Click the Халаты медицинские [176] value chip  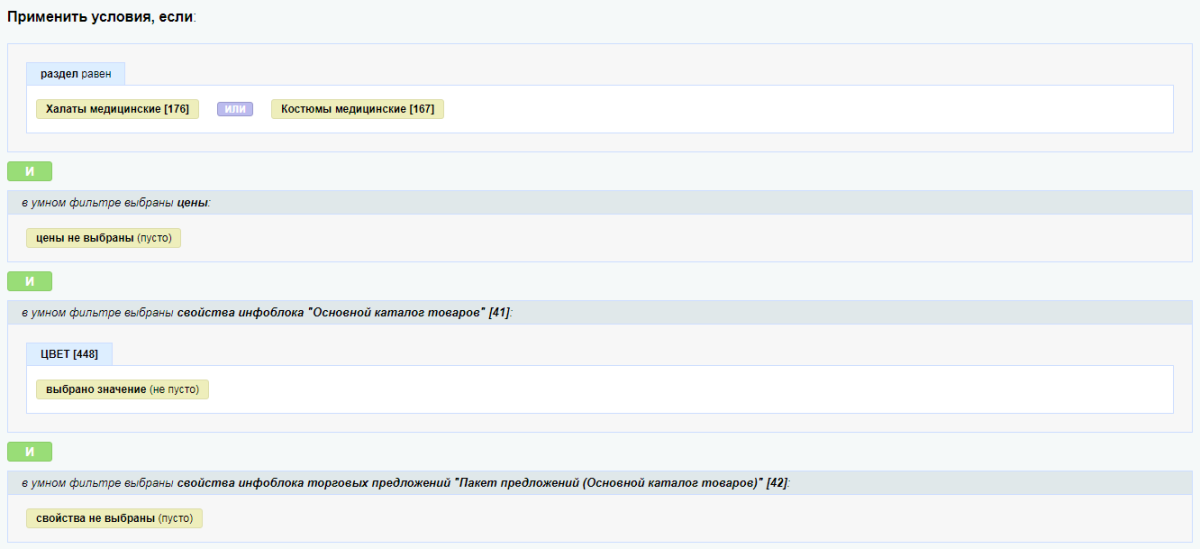coord(117,109)
